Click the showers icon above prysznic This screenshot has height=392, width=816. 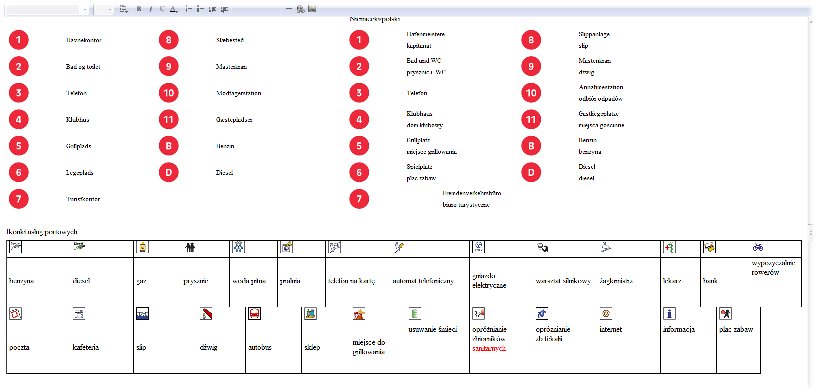click(190, 248)
